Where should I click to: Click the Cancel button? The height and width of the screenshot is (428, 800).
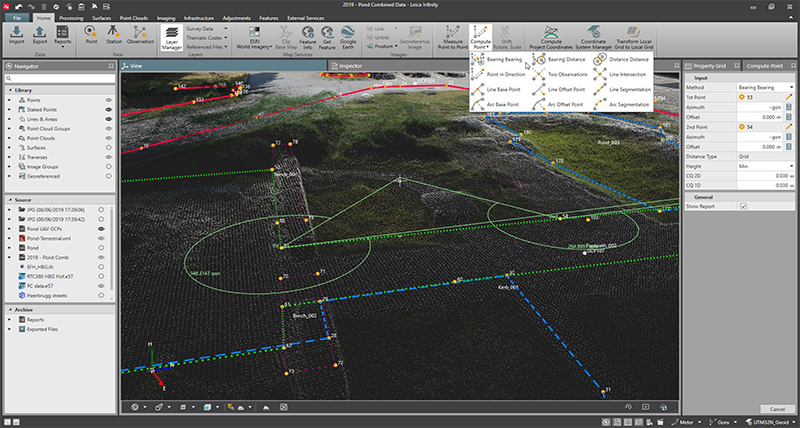click(x=777, y=408)
